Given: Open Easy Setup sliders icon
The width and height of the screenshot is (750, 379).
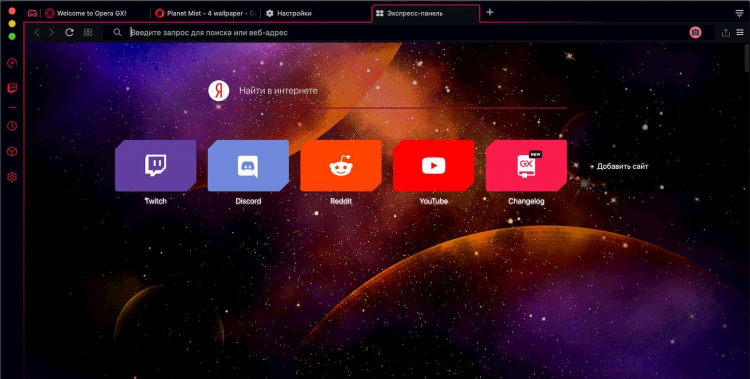Looking at the screenshot, I should 740,33.
